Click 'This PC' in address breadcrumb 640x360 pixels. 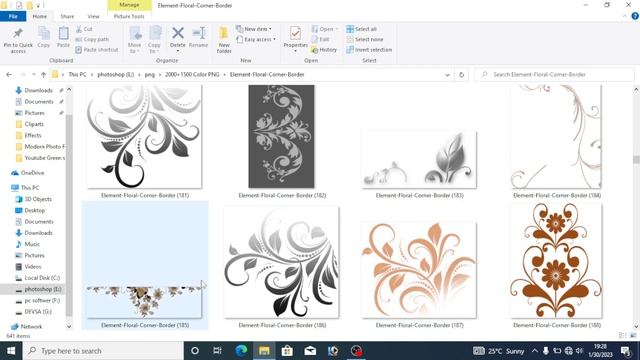coord(77,75)
